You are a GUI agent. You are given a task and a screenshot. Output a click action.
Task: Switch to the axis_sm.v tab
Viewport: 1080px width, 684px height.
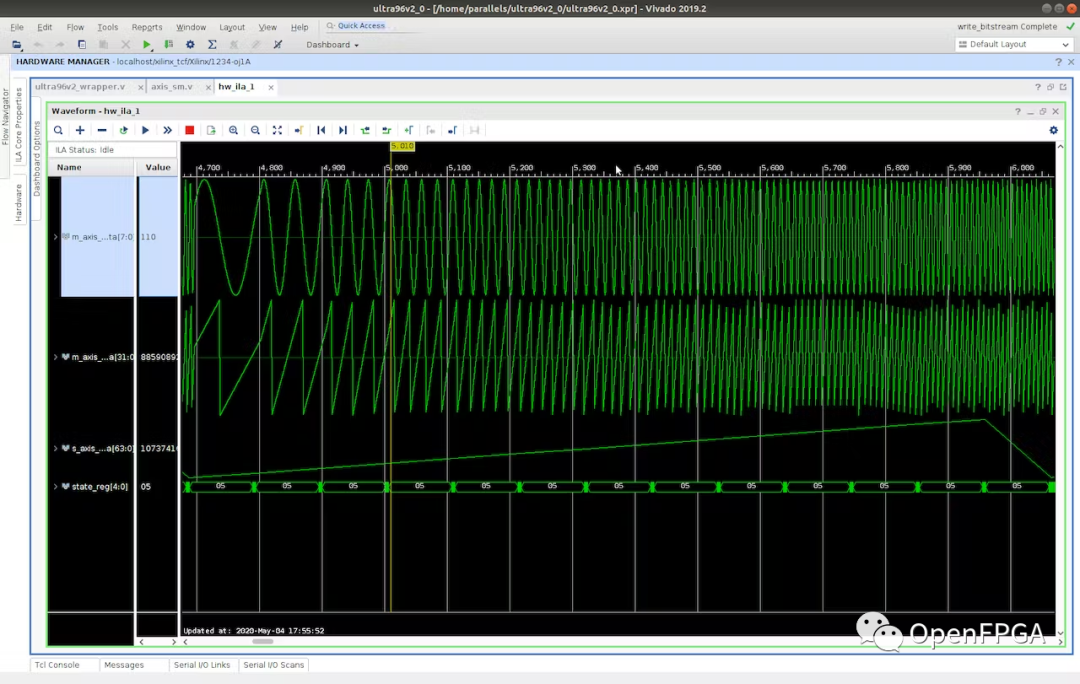pyautogui.click(x=173, y=86)
